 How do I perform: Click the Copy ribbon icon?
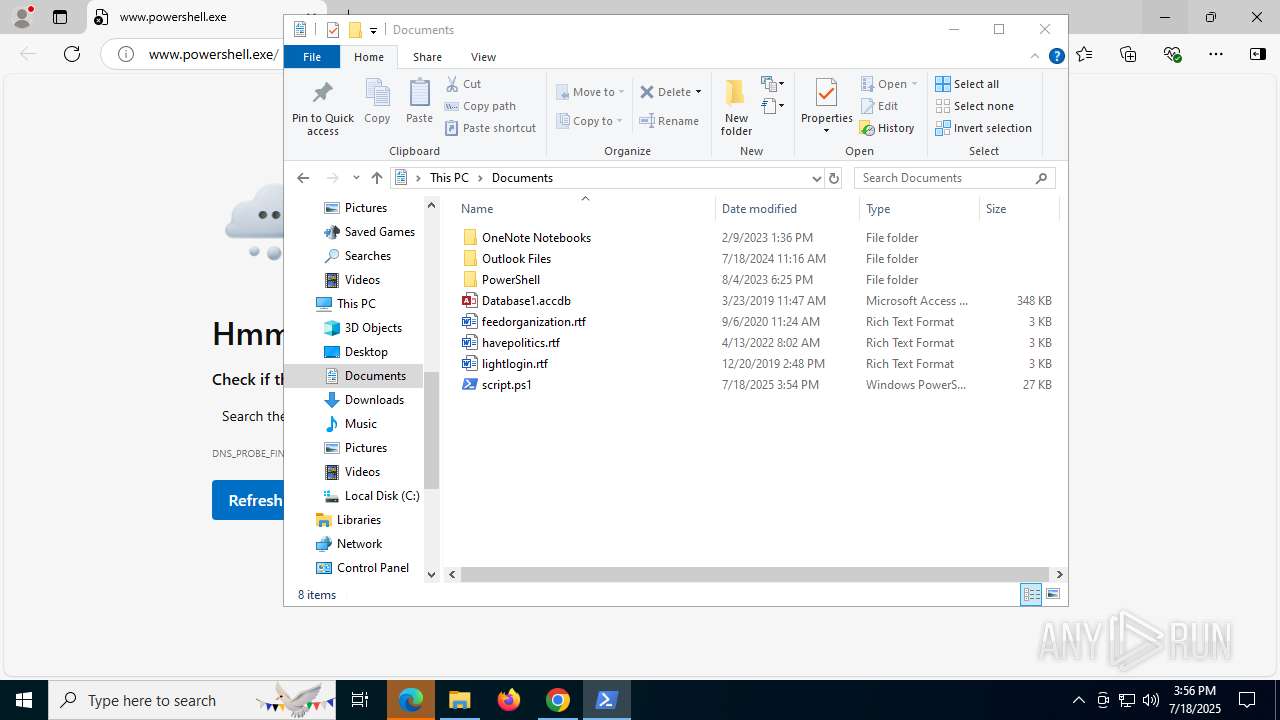pyautogui.click(x=377, y=102)
